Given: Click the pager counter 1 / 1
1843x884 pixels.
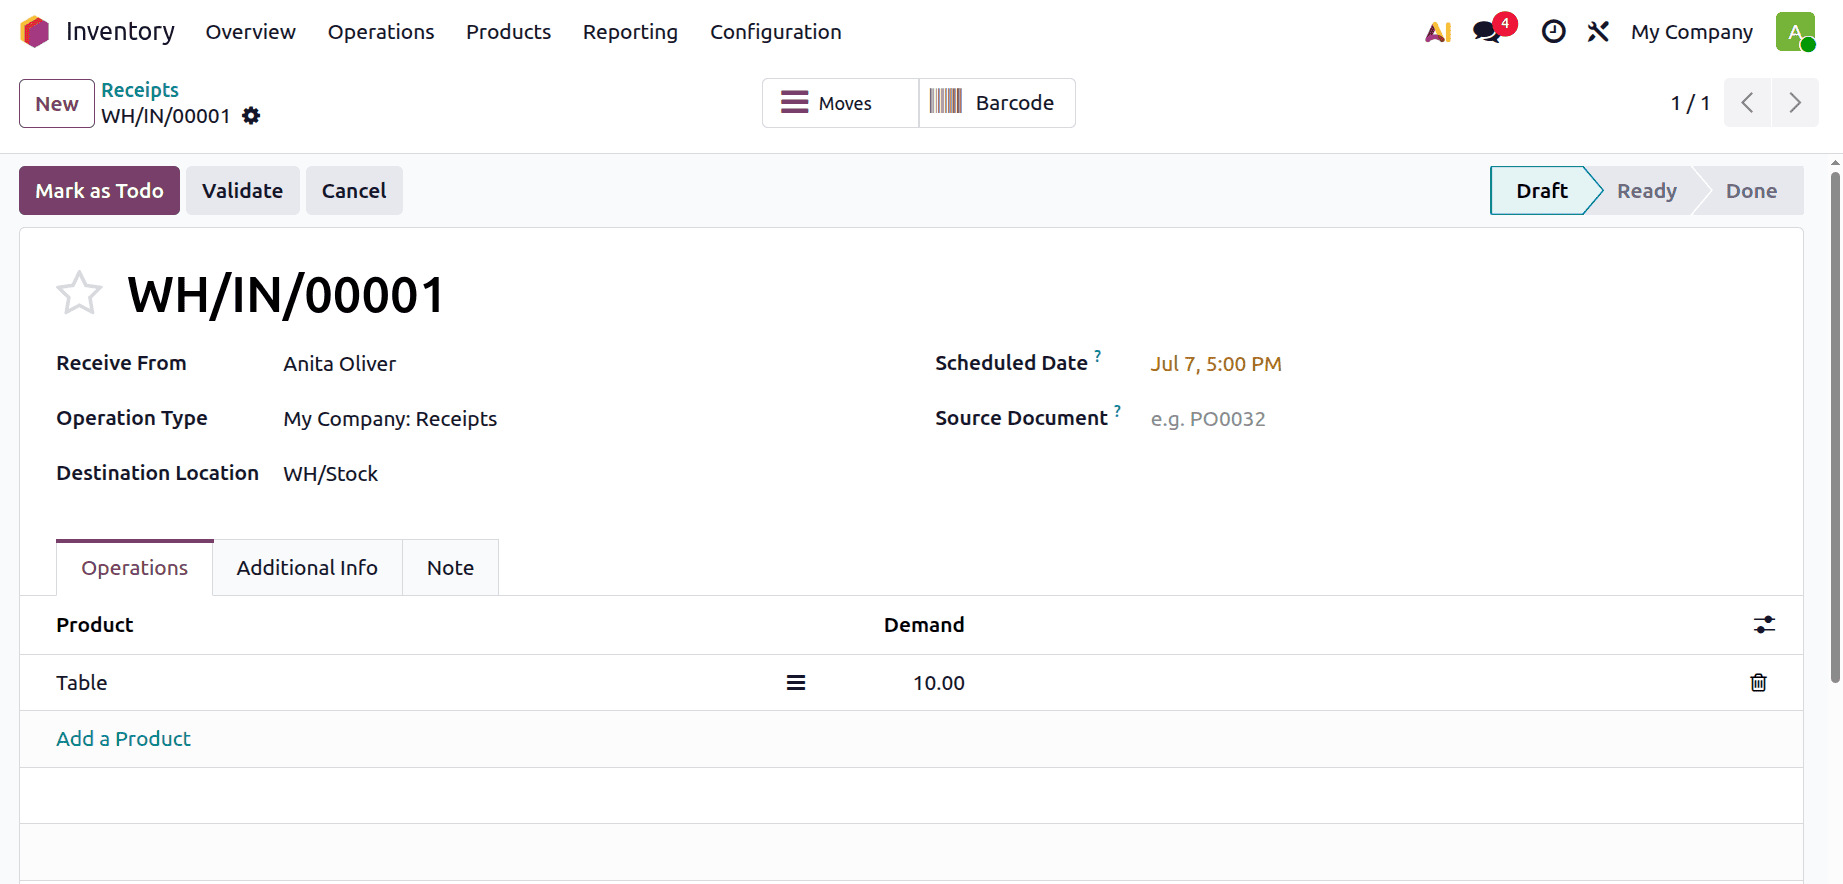Looking at the screenshot, I should 1690,103.
